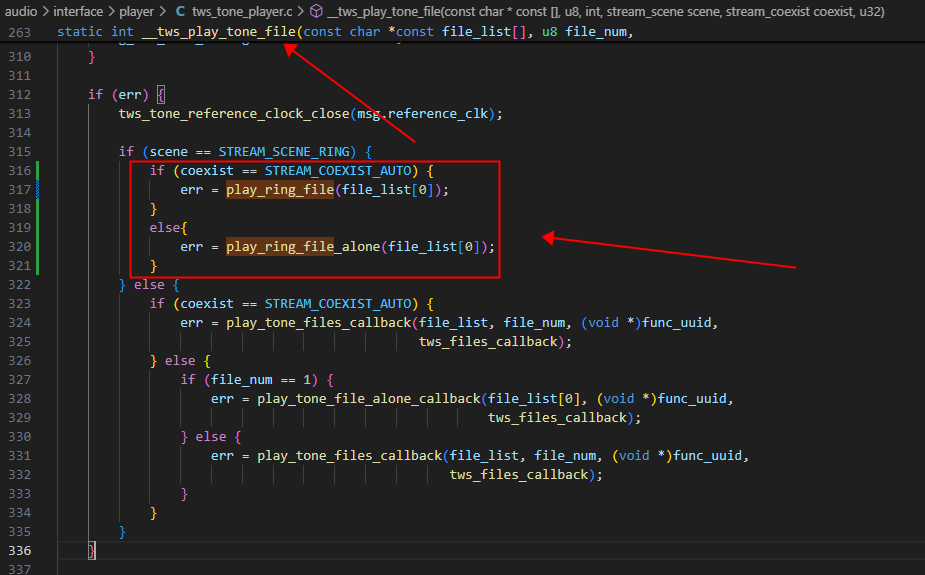The width and height of the screenshot is (925, 575).
Task: Click the C language file icon in breadcrumb
Action: 181,11
